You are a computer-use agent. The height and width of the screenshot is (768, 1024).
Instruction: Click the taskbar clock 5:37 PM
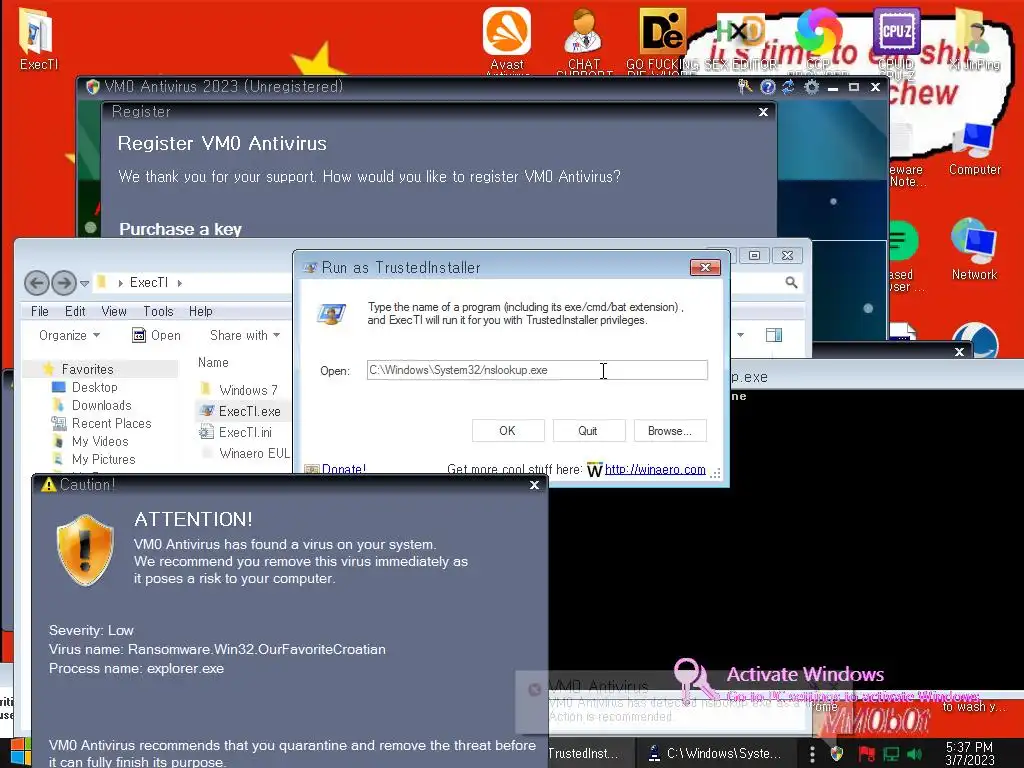point(969,754)
